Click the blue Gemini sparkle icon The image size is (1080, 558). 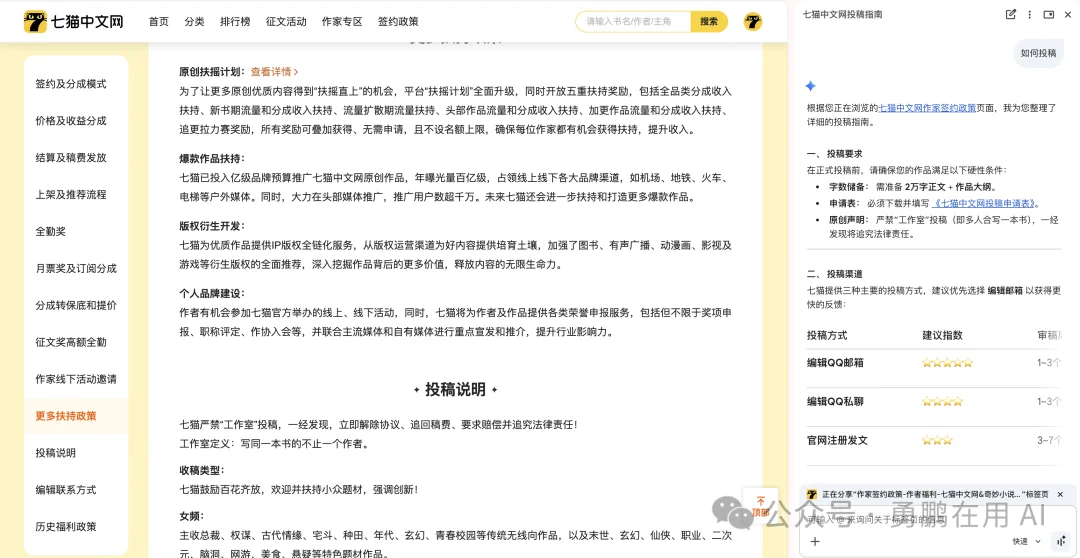click(x=811, y=86)
